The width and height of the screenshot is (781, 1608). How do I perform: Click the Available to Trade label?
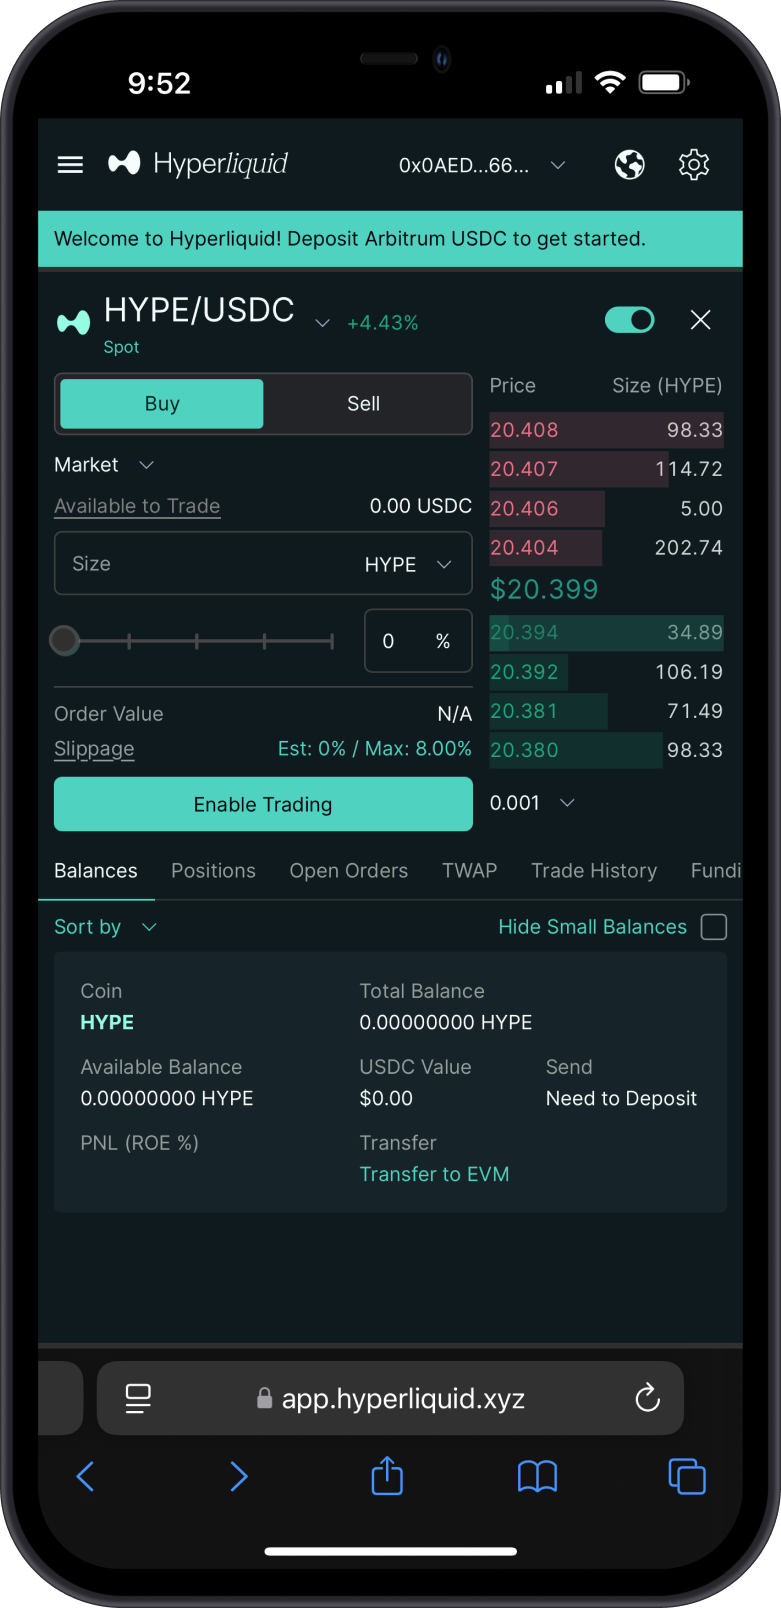(x=137, y=506)
